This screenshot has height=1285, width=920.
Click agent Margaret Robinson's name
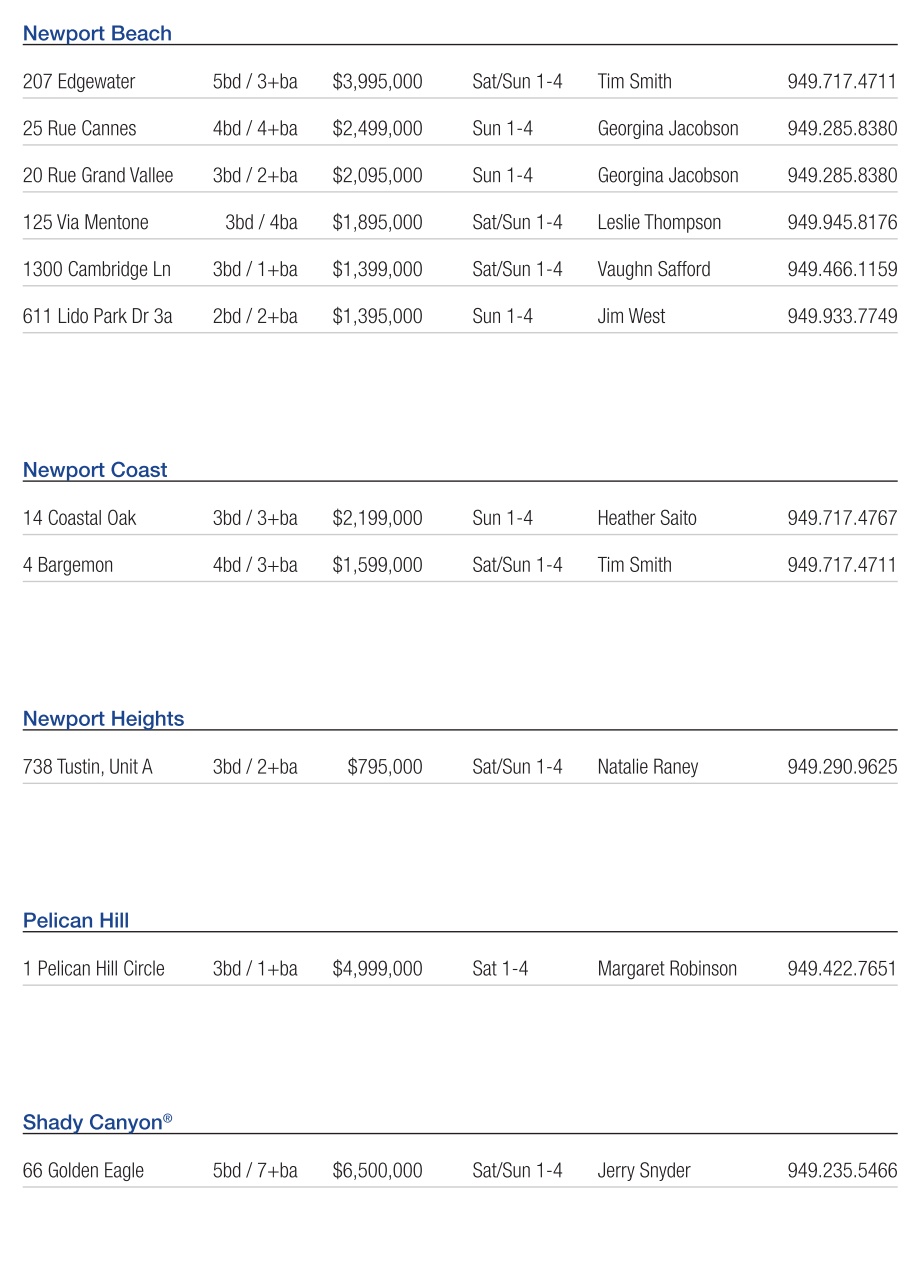pyautogui.click(x=667, y=969)
